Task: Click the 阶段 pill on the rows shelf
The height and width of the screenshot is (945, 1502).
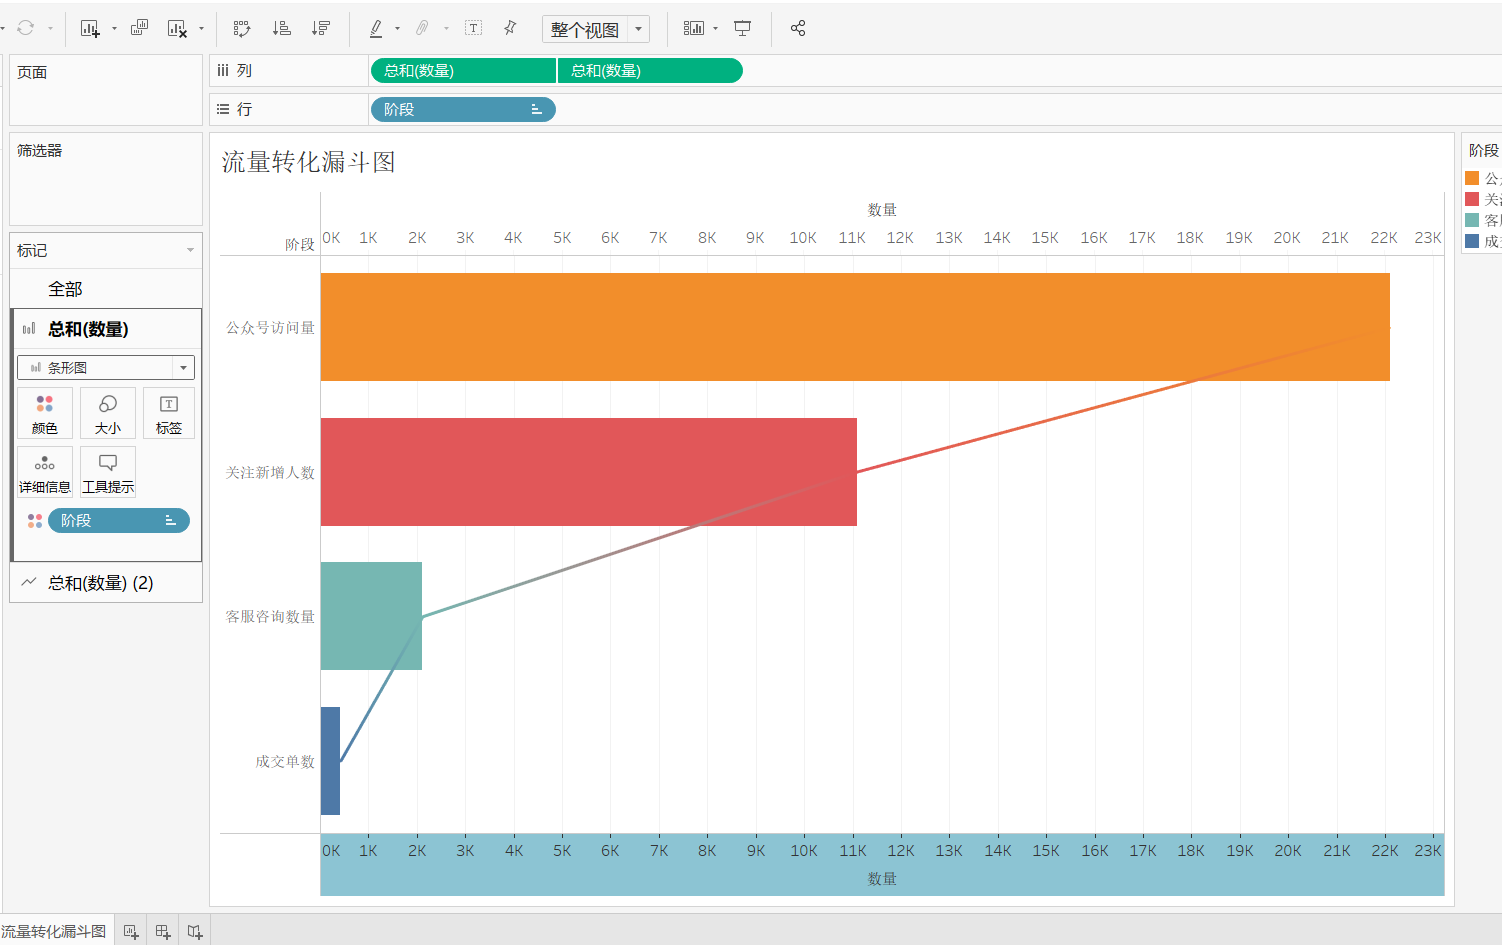Action: click(x=463, y=110)
